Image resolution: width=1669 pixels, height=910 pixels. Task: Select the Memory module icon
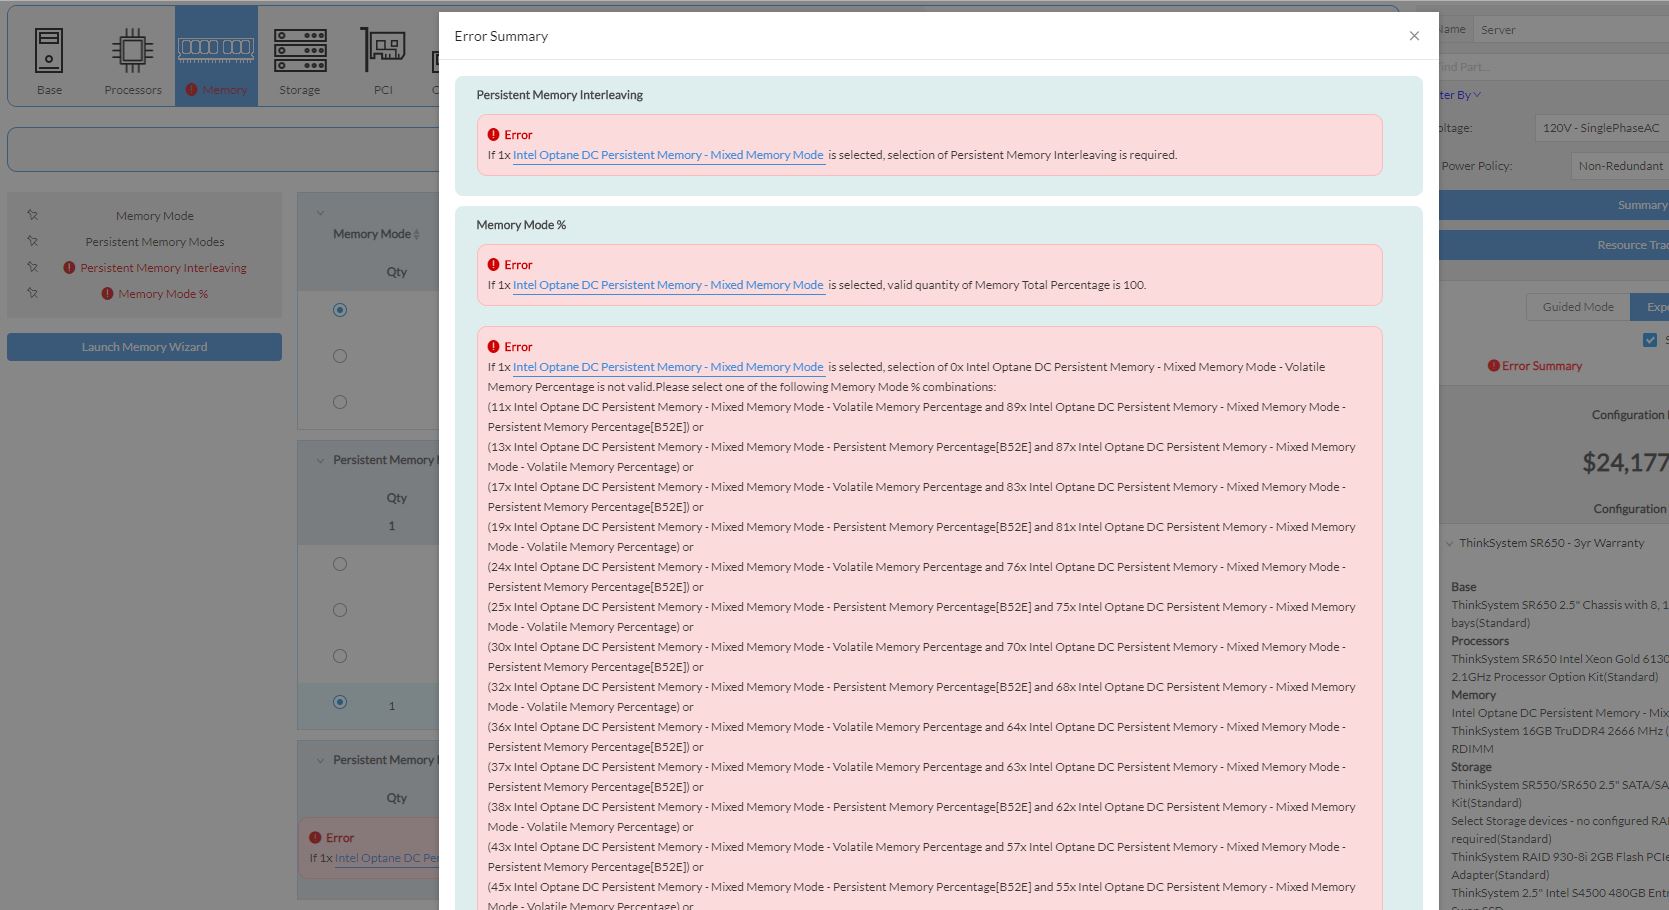click(216, 48)
